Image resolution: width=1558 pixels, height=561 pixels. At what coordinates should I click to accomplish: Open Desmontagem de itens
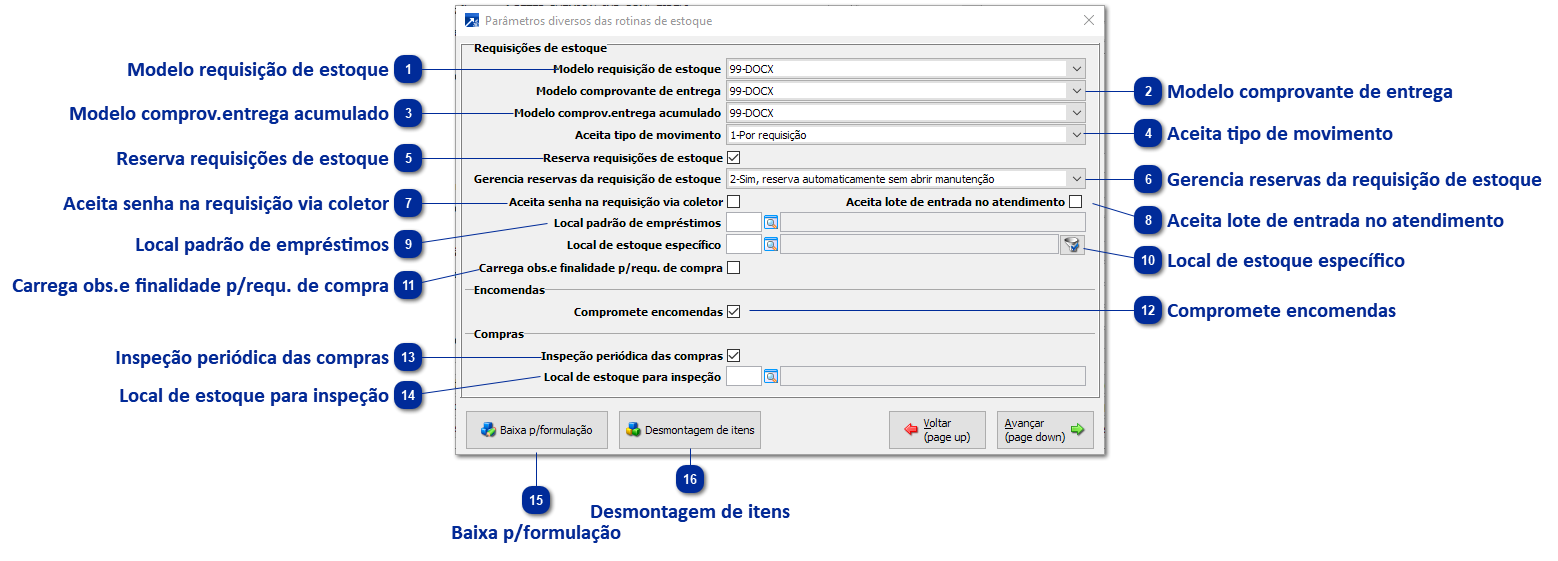point(690,430)
